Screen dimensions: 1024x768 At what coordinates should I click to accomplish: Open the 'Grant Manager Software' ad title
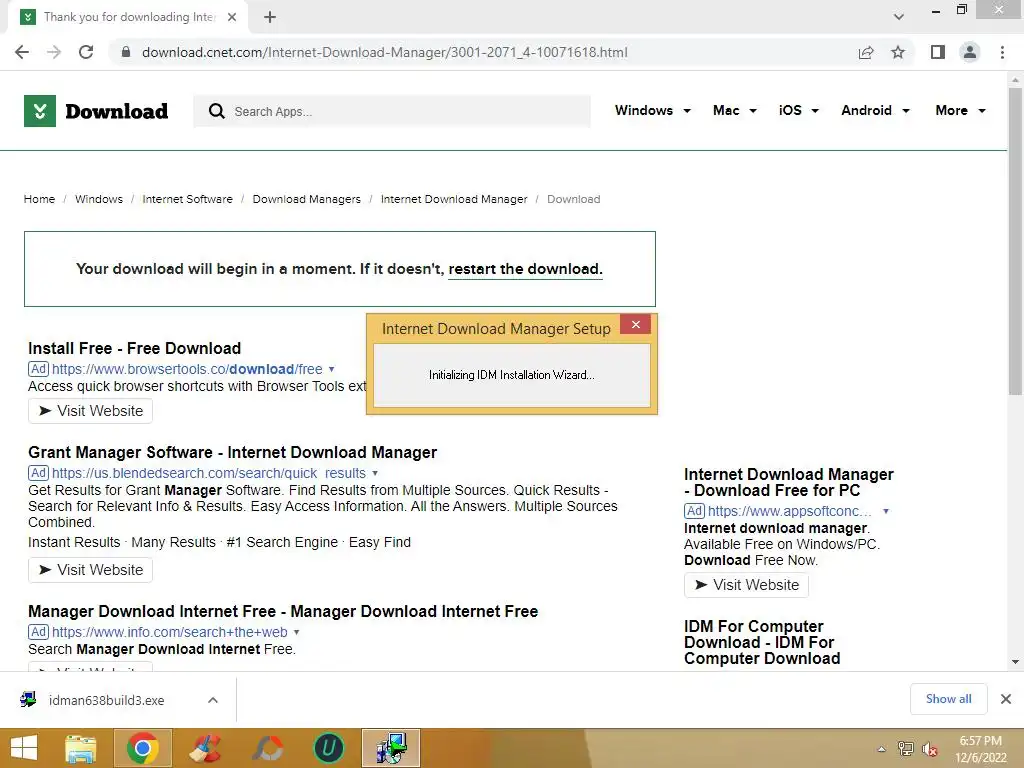pyautogui.click(x=232, y=452)
